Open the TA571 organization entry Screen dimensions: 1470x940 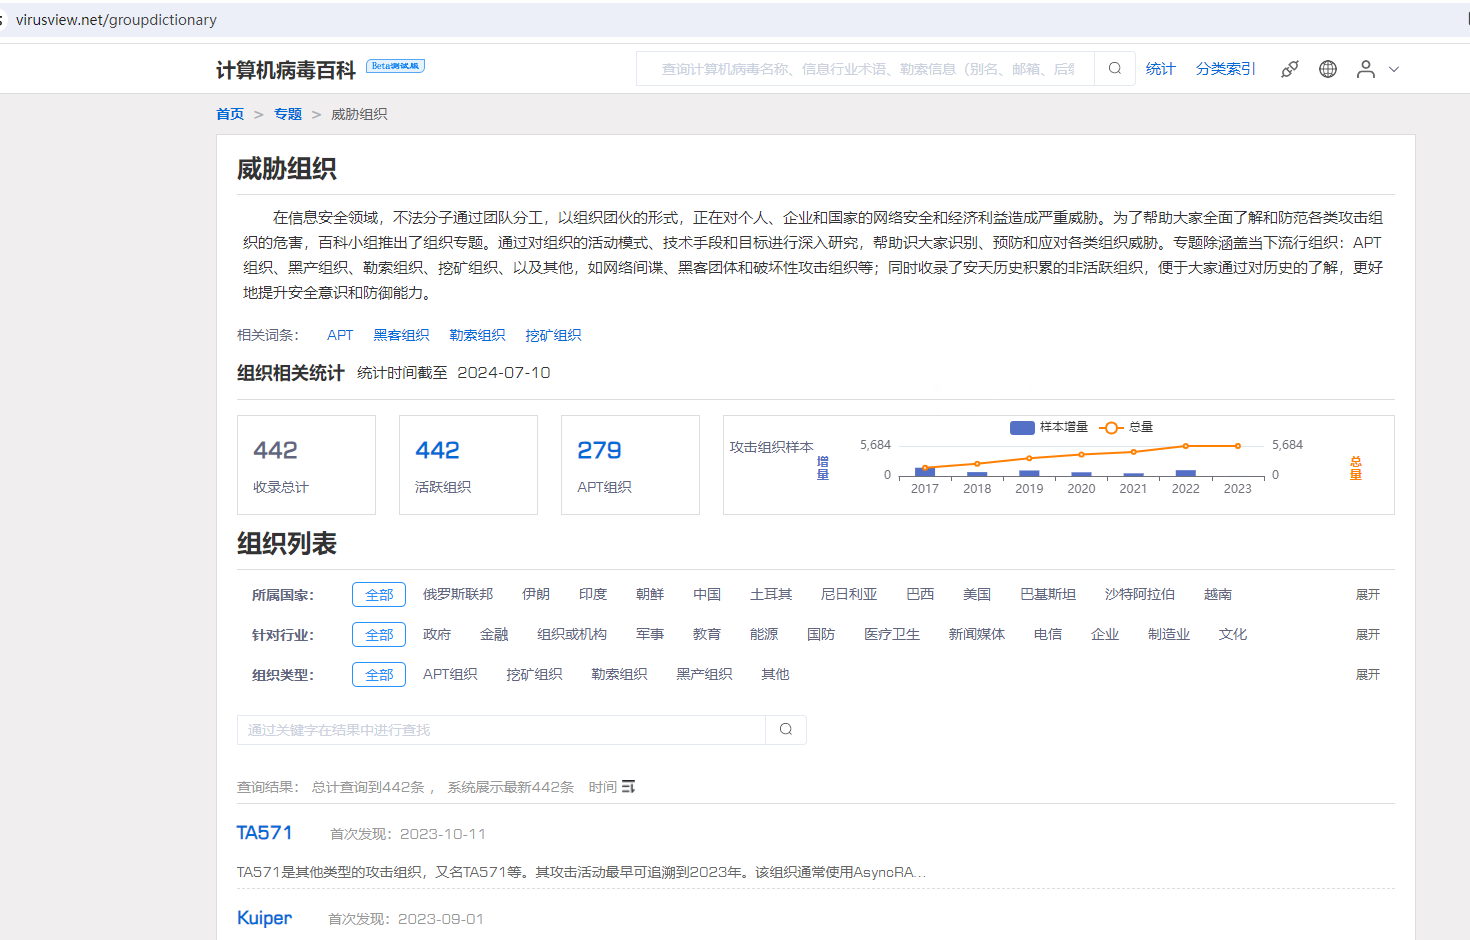[265, 833]
